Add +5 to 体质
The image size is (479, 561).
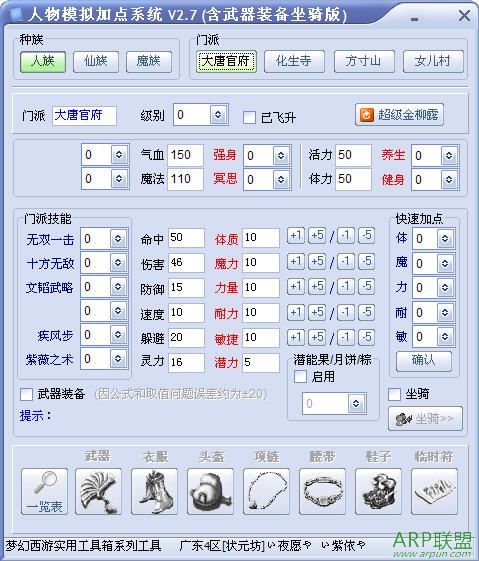click(x=317, y=236)
